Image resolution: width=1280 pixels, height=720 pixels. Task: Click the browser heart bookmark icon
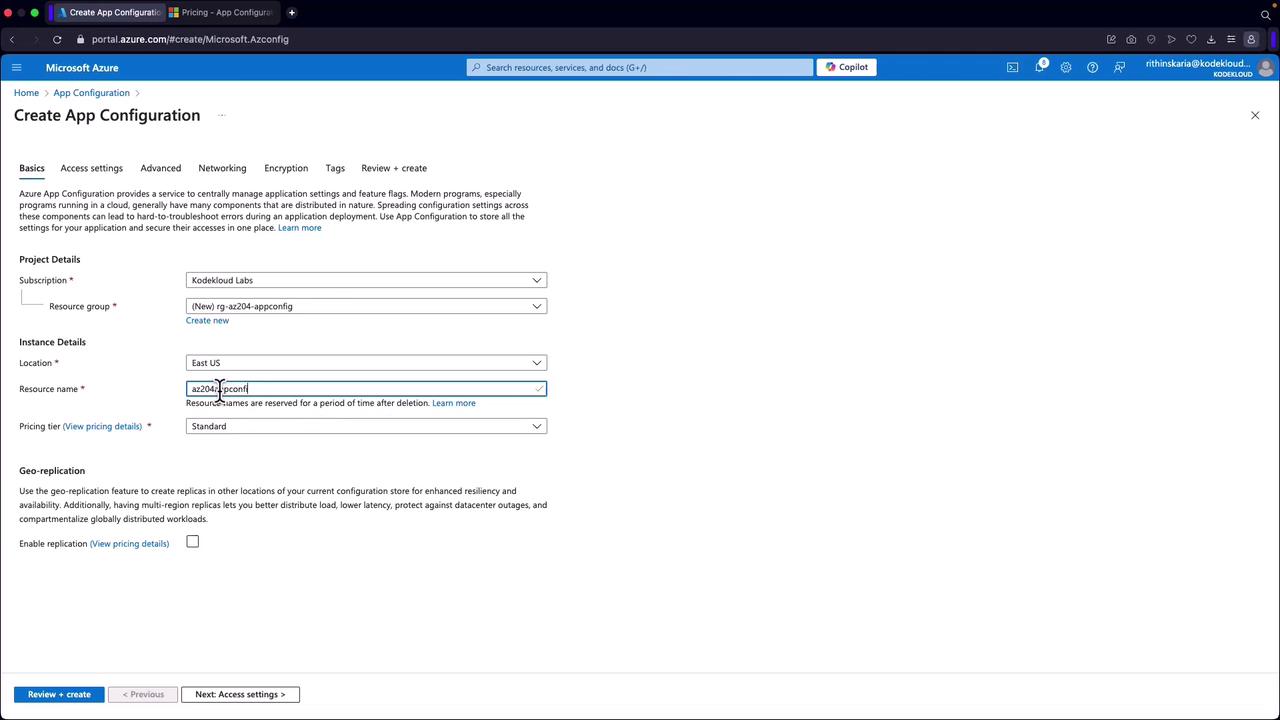1191,39
